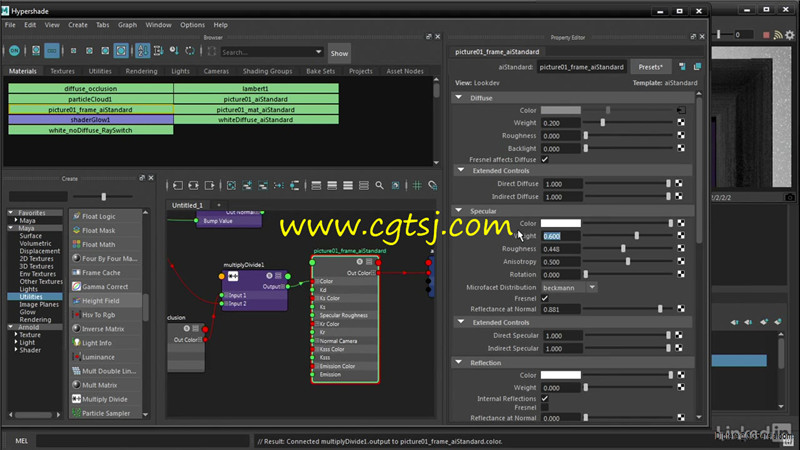800x450 pixels.
Task: Toggle the Reflection Fresnel checkbox
Action: (544, 407)
